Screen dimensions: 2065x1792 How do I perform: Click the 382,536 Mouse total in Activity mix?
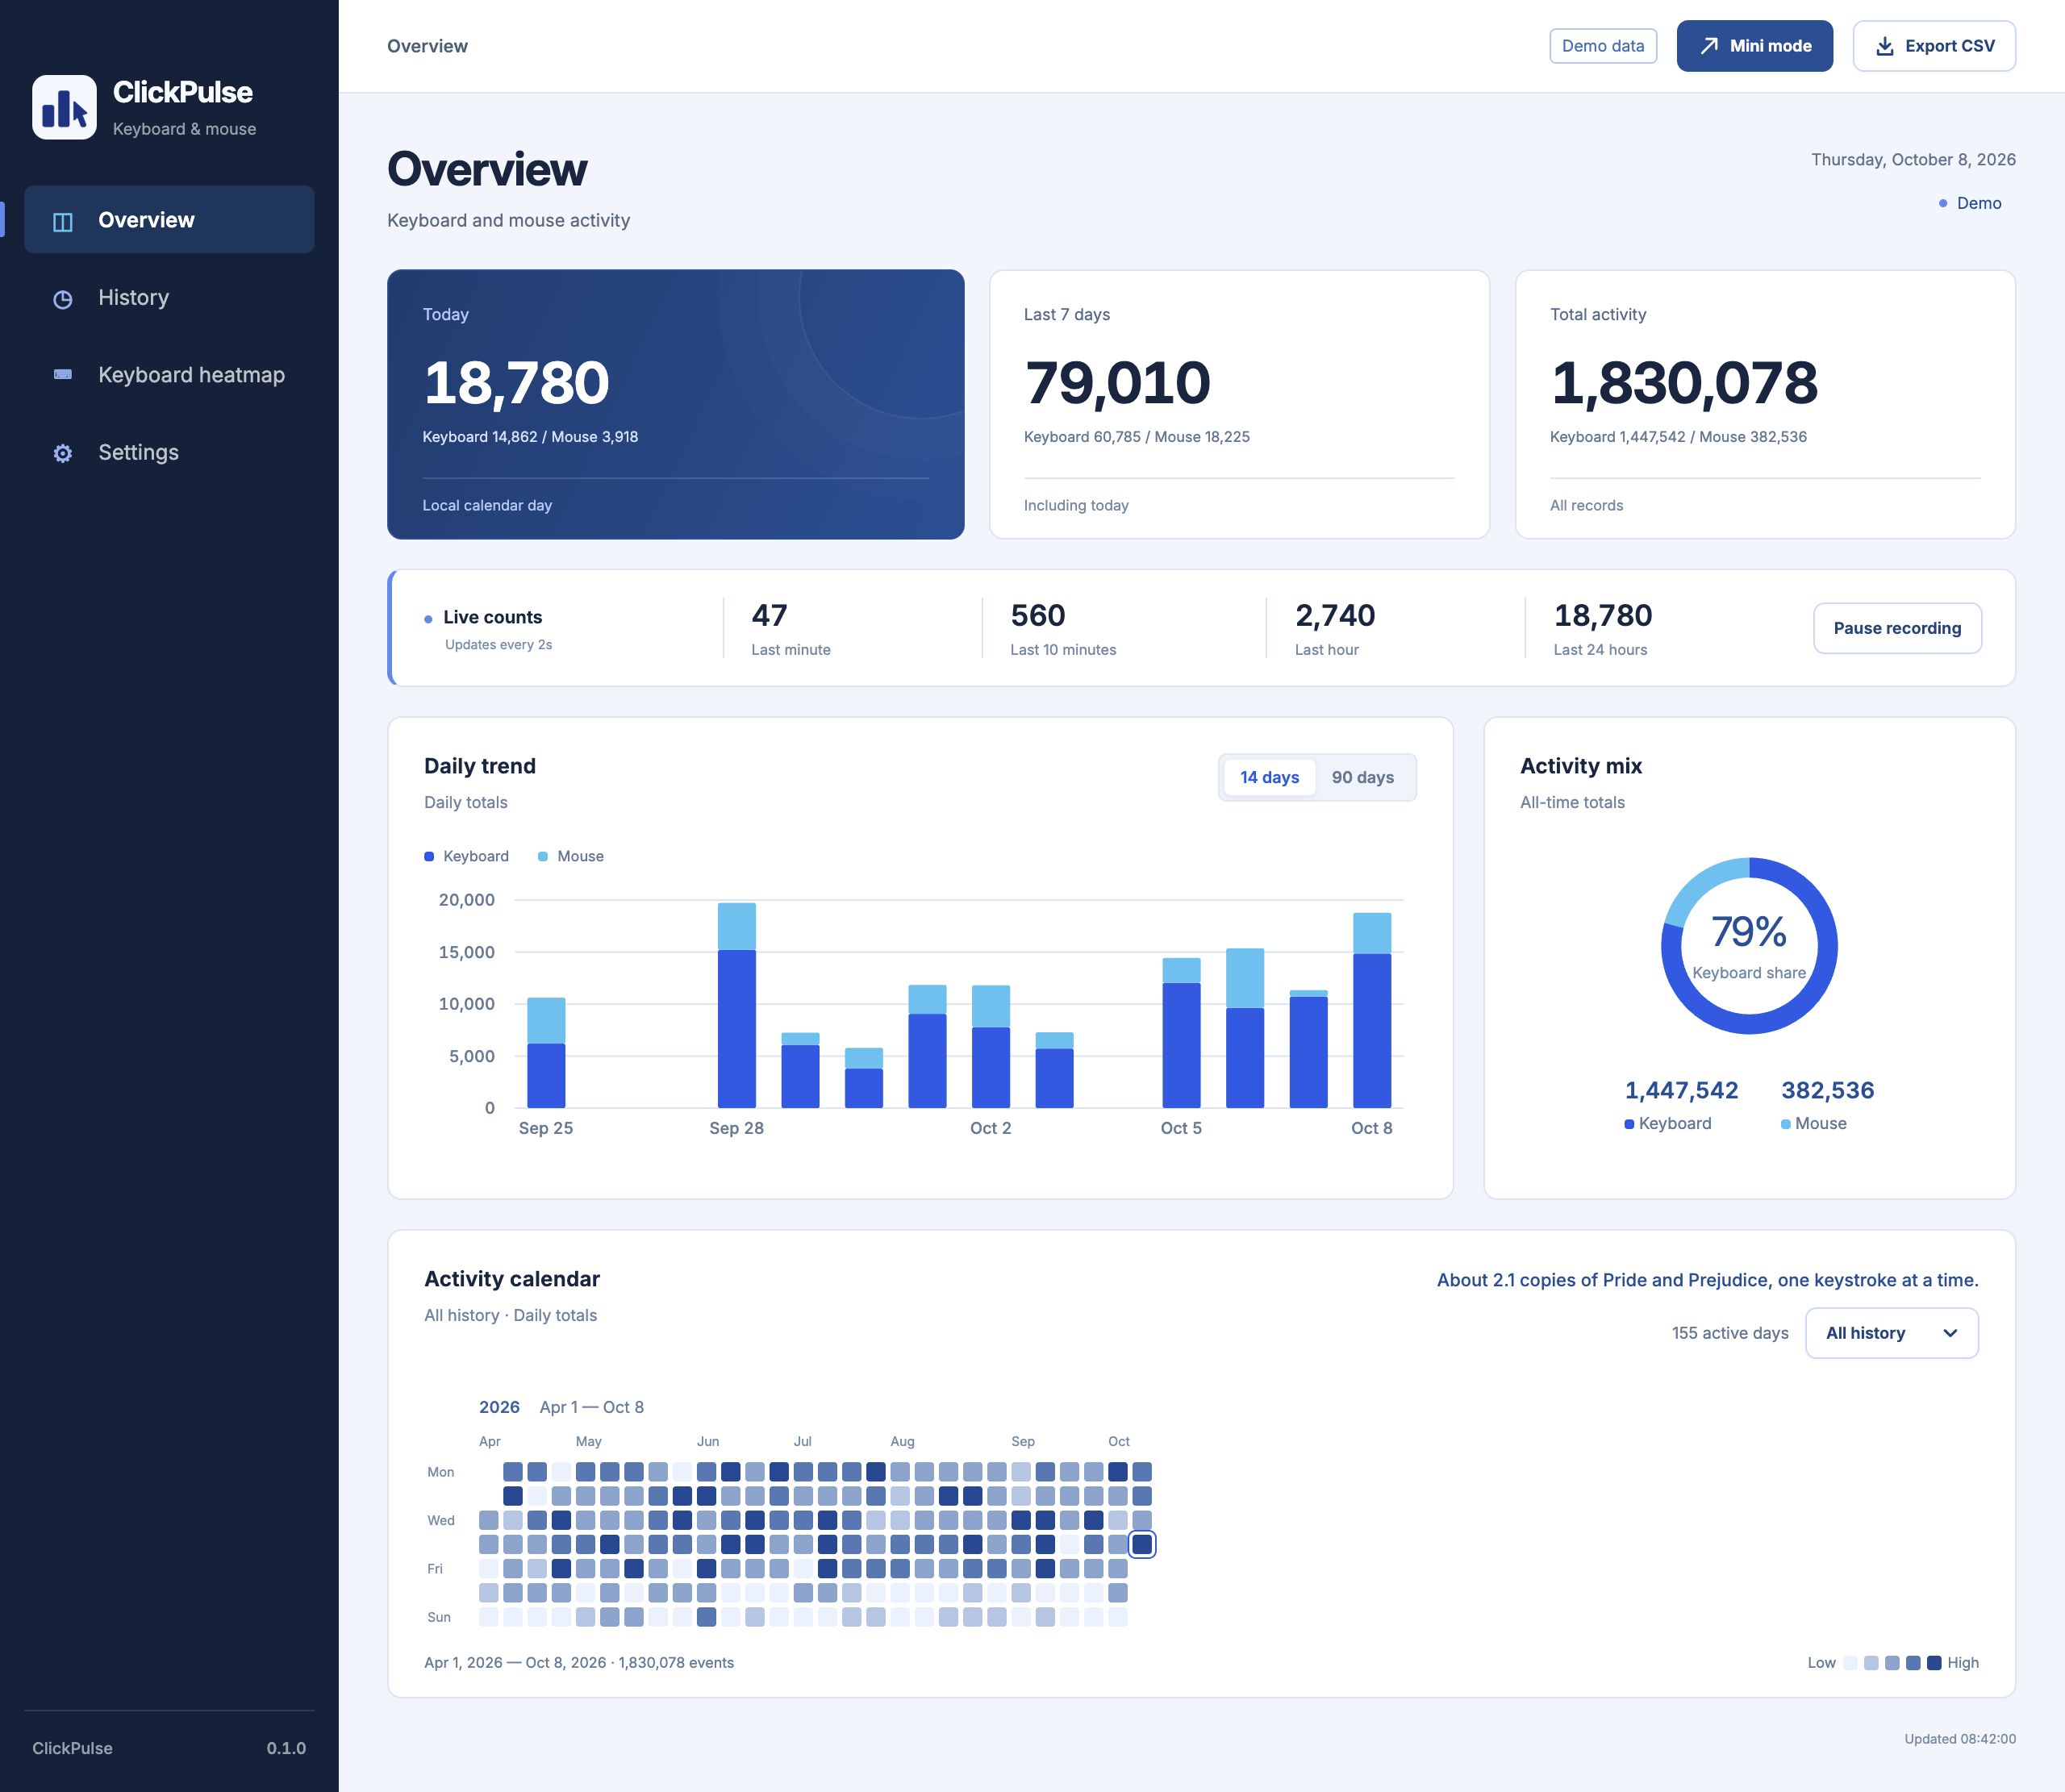[x=1827, y=1091]
